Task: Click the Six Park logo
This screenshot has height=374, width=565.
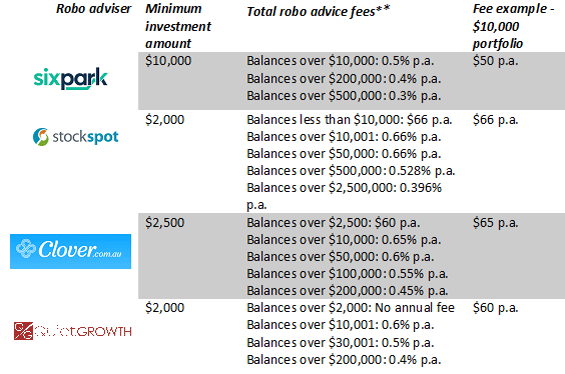Action: point(71,79)
